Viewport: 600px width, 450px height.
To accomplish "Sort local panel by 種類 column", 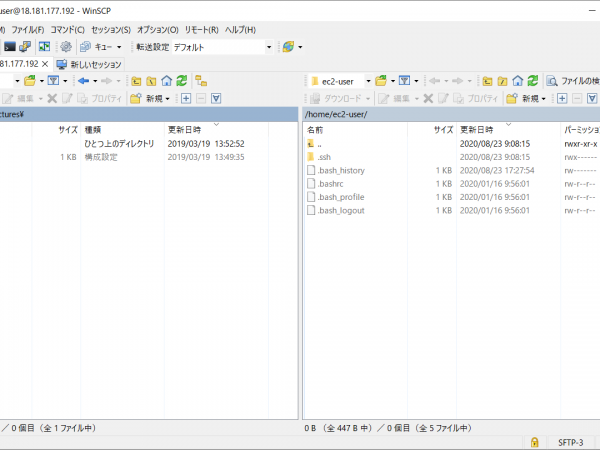I will point(122,130).
